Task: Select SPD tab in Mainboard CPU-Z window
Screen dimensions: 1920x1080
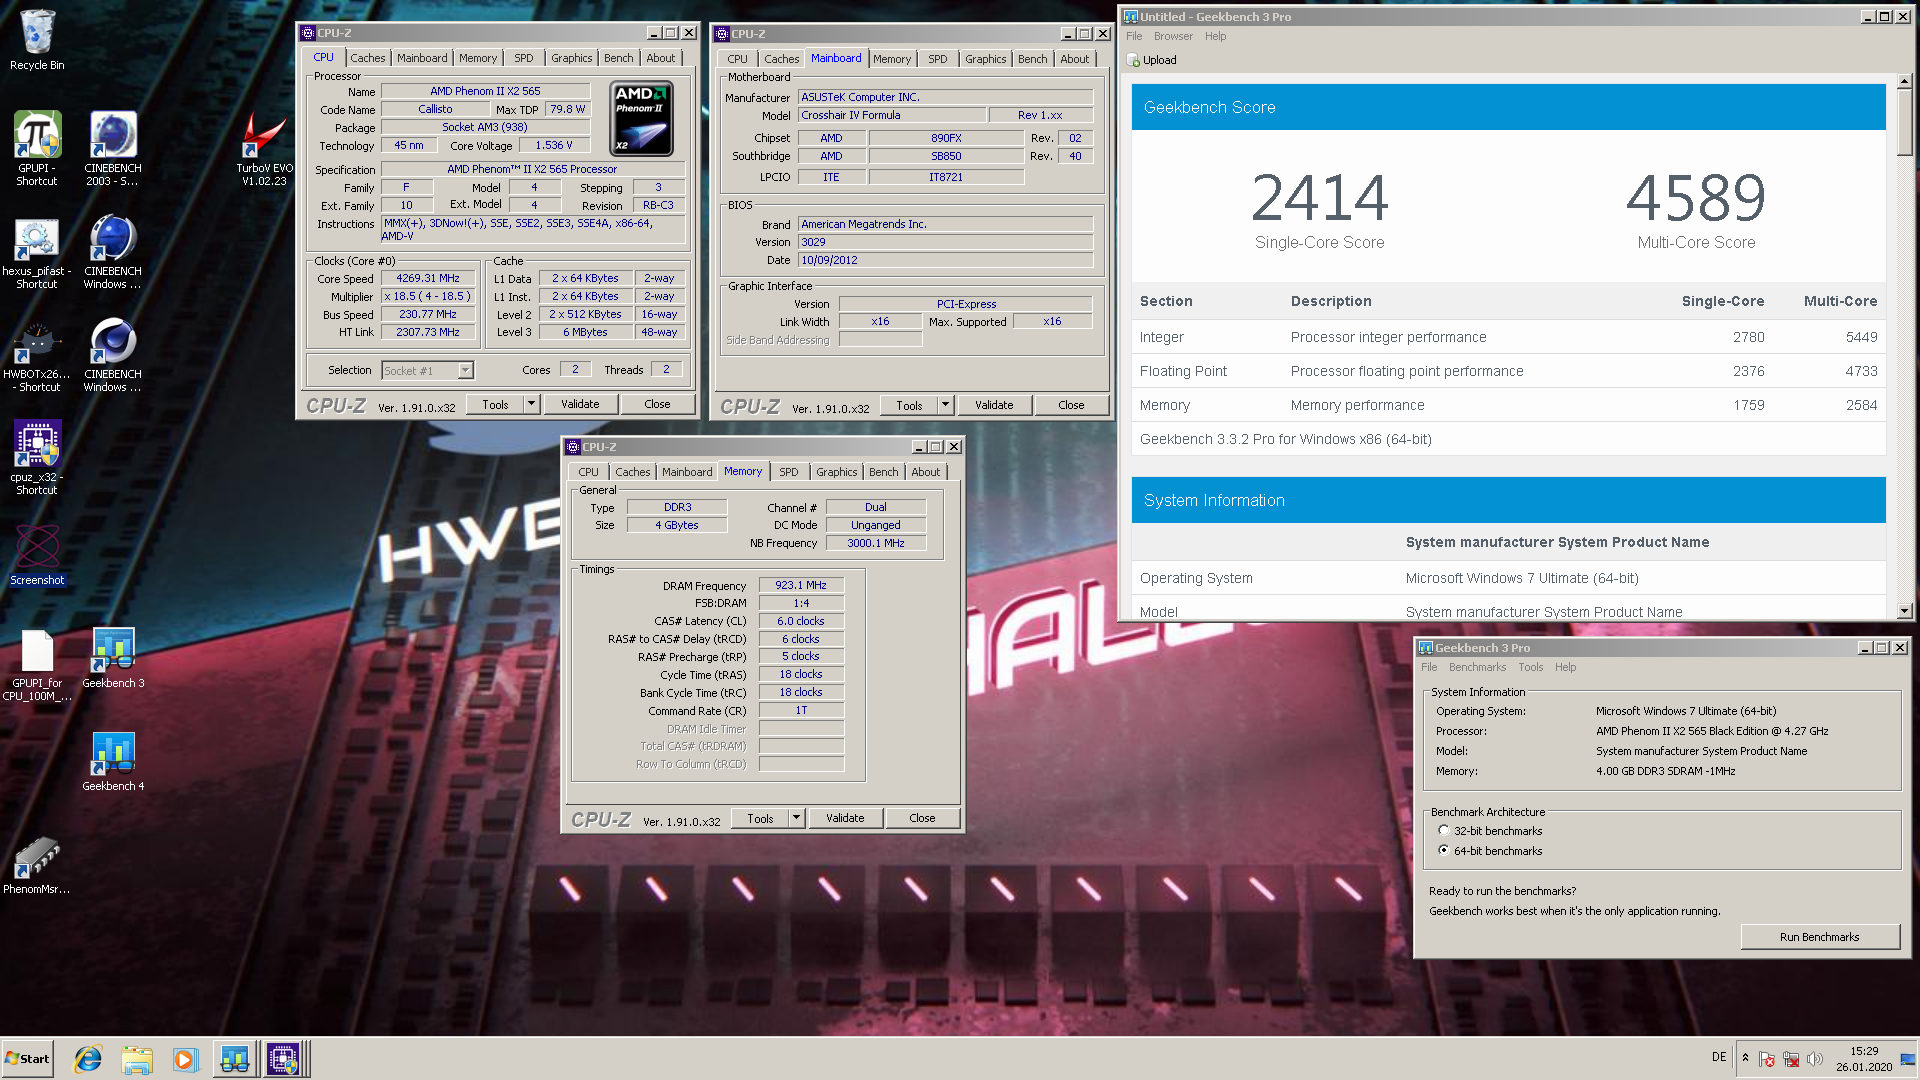Action: click(x=937, y=59)
